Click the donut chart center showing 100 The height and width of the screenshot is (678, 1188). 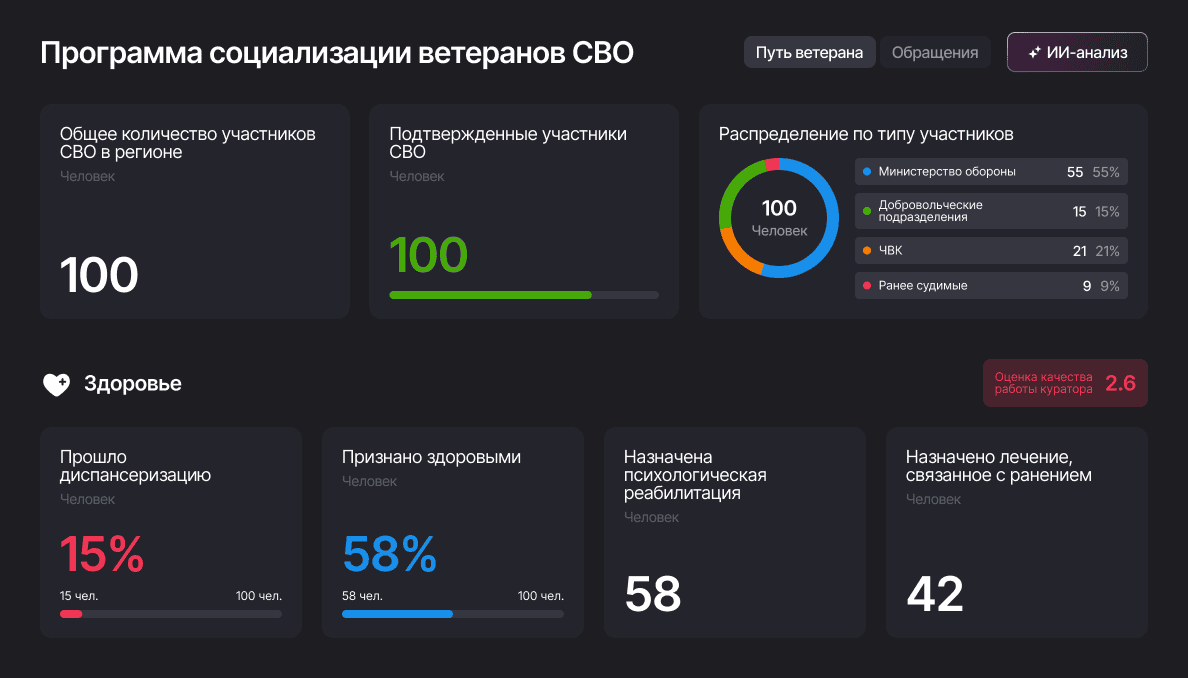779,217
